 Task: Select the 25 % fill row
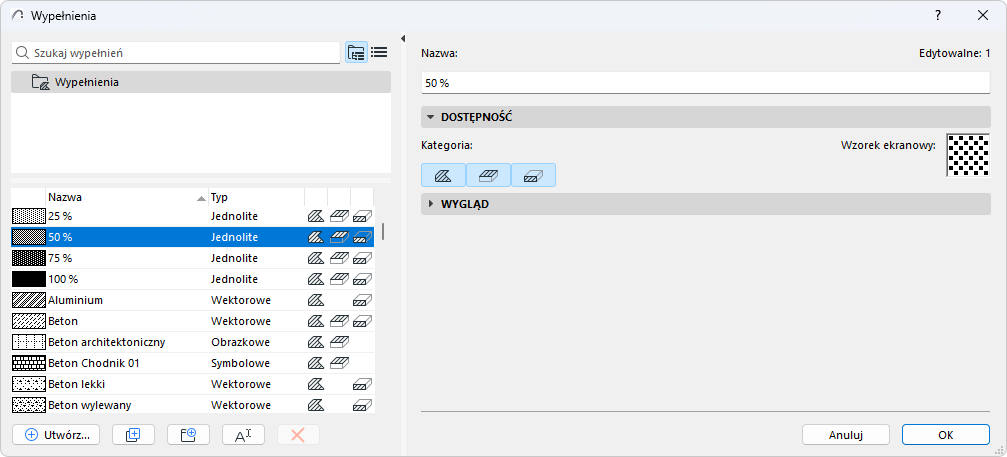[x=193, y=216]
